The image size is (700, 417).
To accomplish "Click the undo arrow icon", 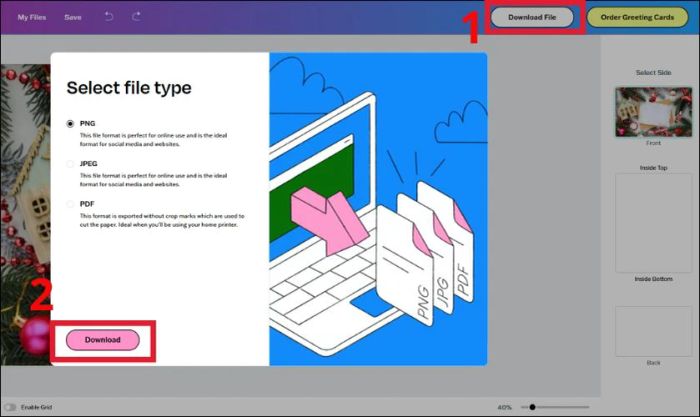I will [x=109, y=17].
